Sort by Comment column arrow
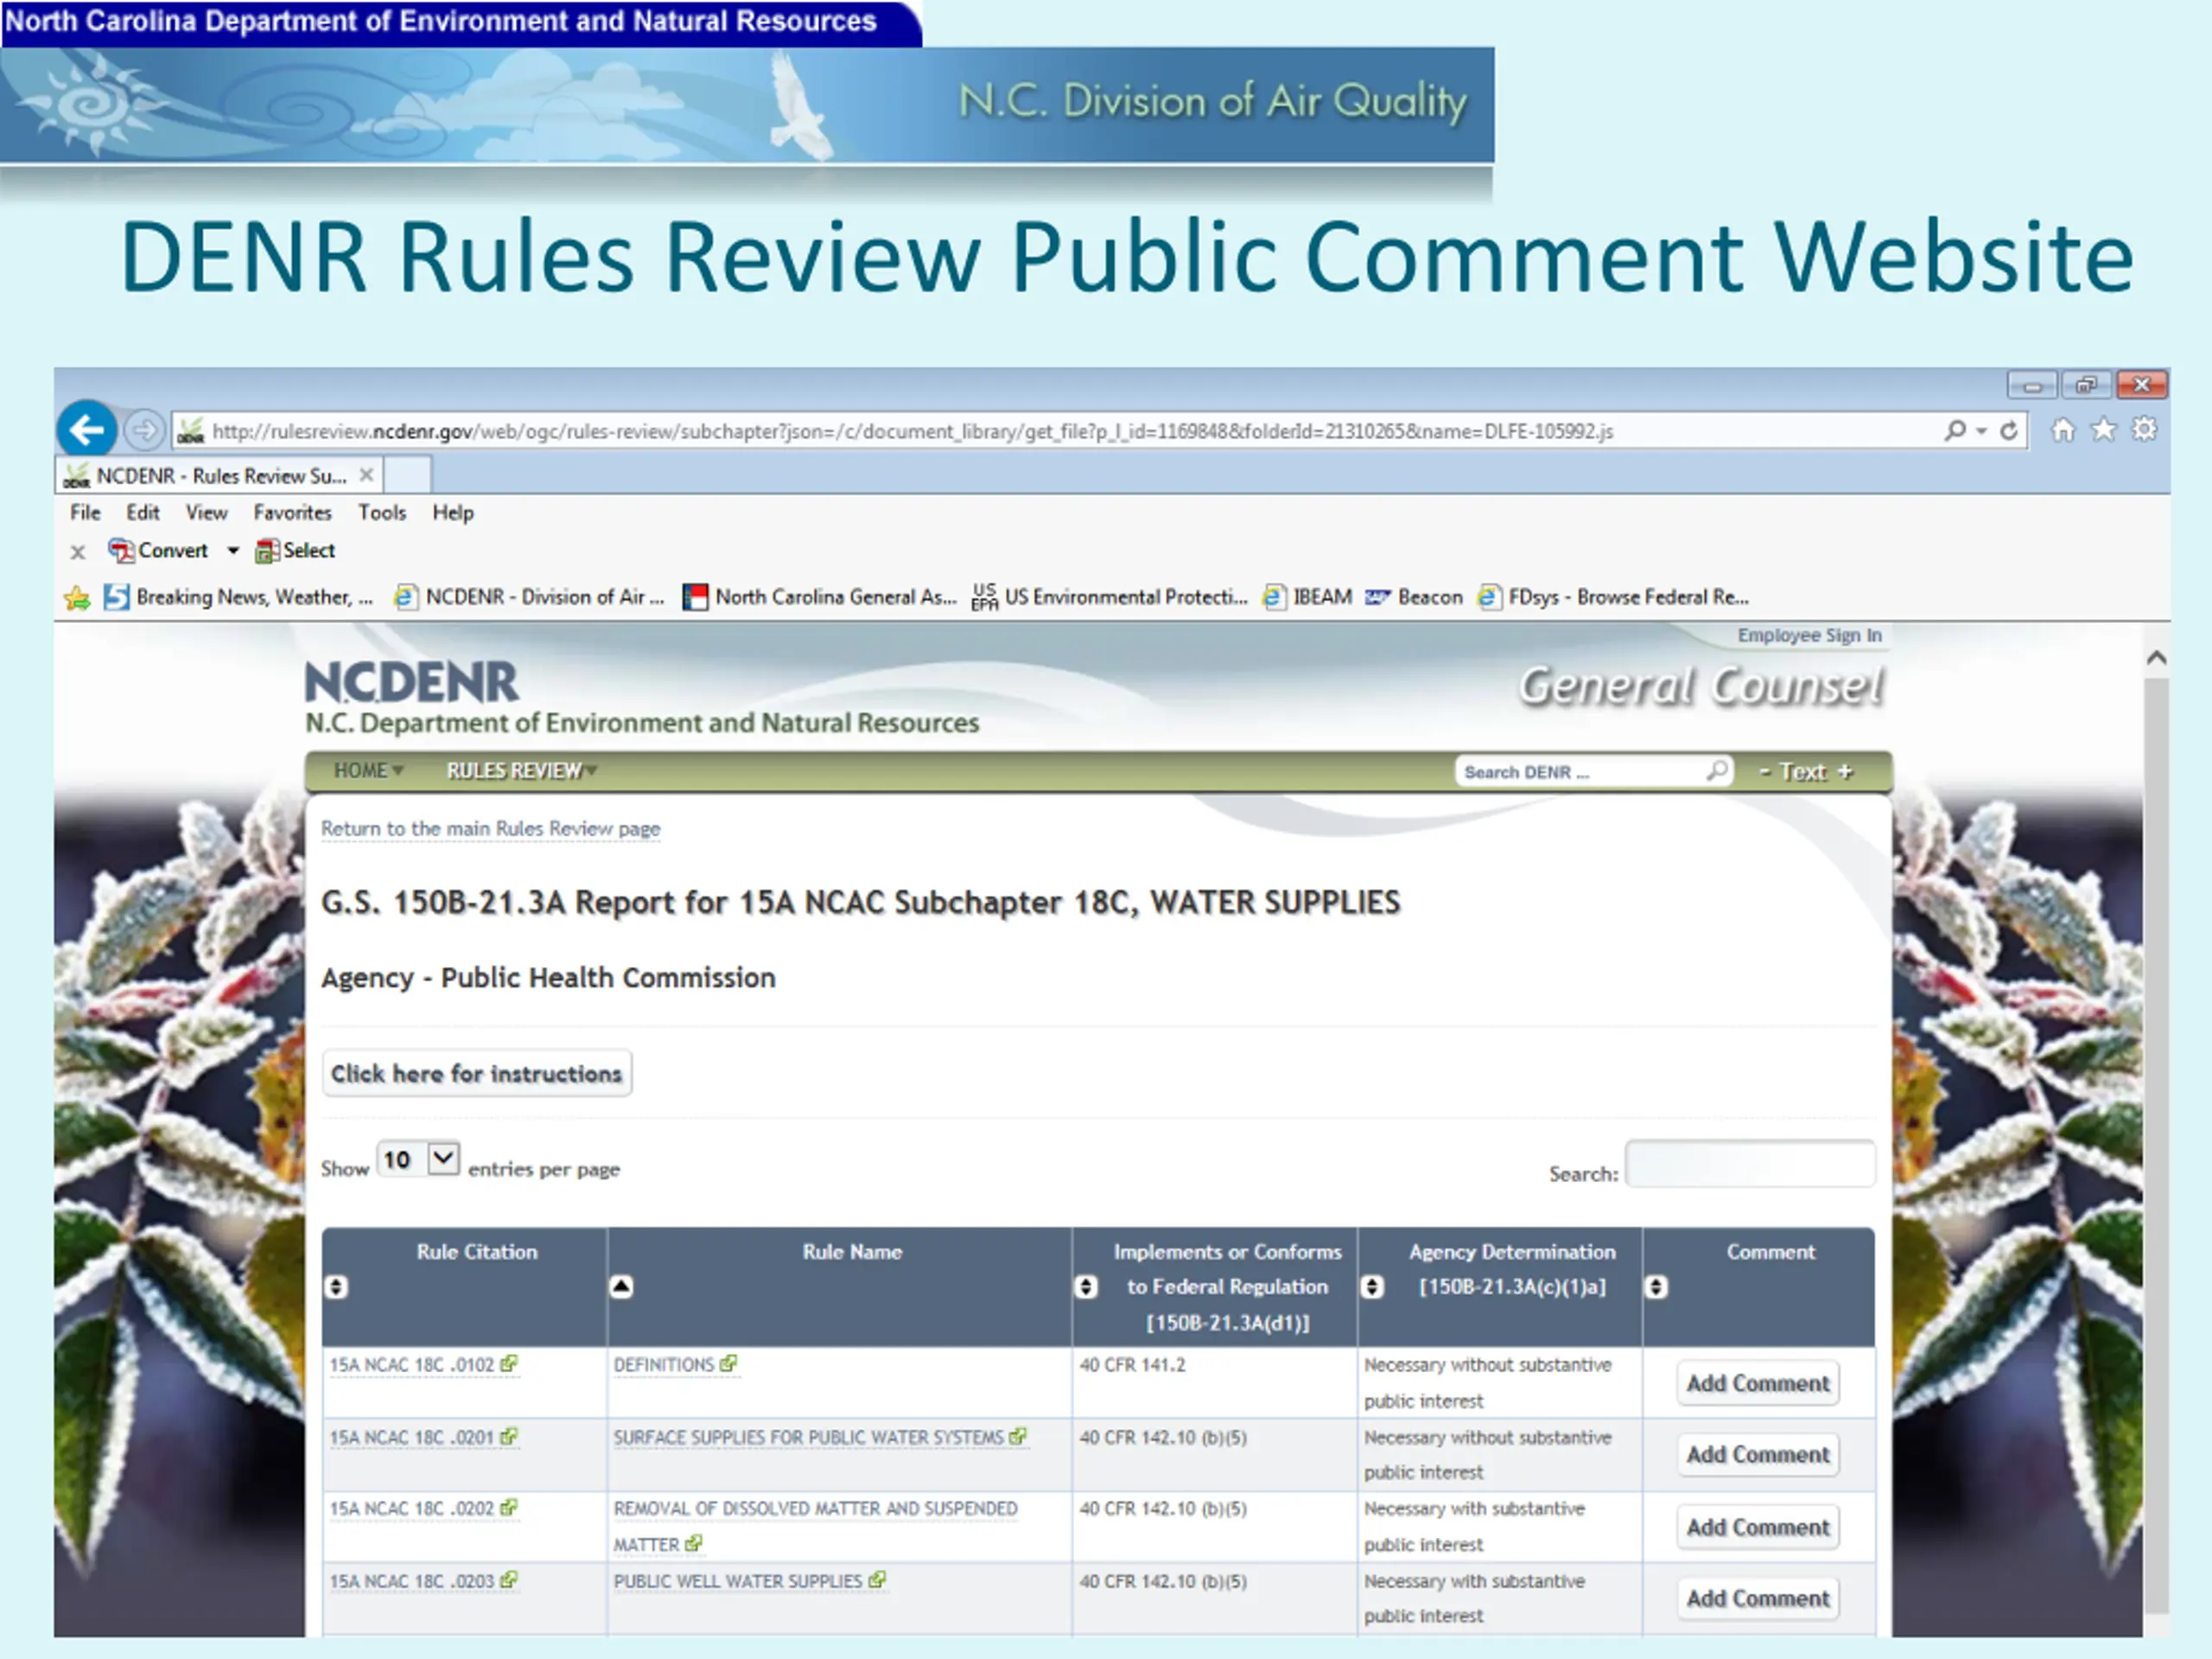The width and height of the screenshot is (2212, 1659). pyautogui.click(x=1656, y=1288)
